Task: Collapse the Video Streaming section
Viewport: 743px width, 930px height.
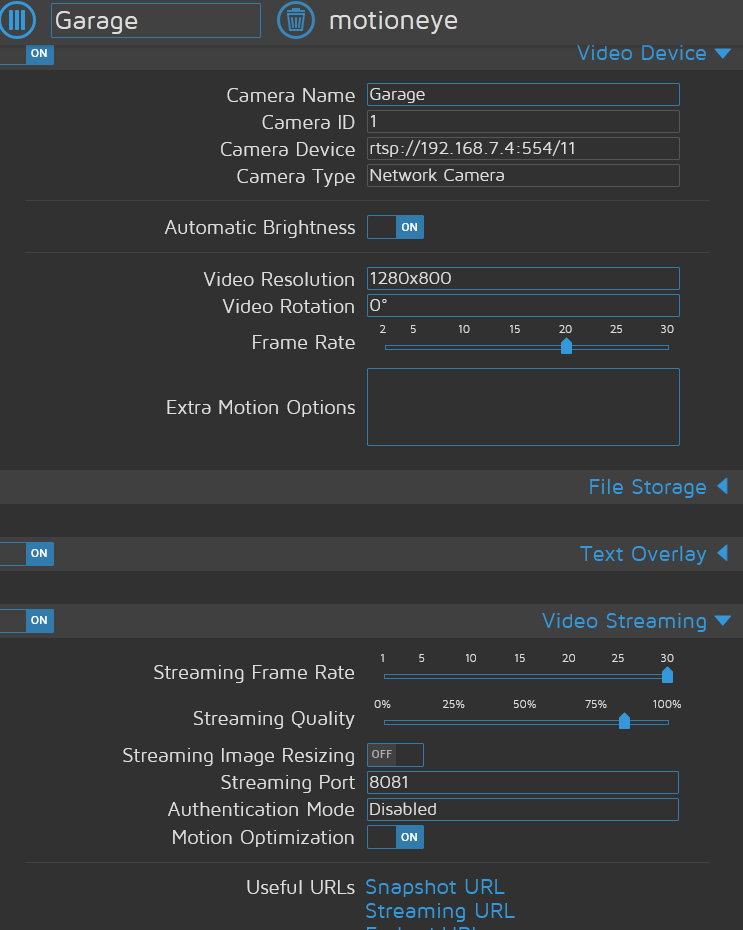Action: pos(624,621)
